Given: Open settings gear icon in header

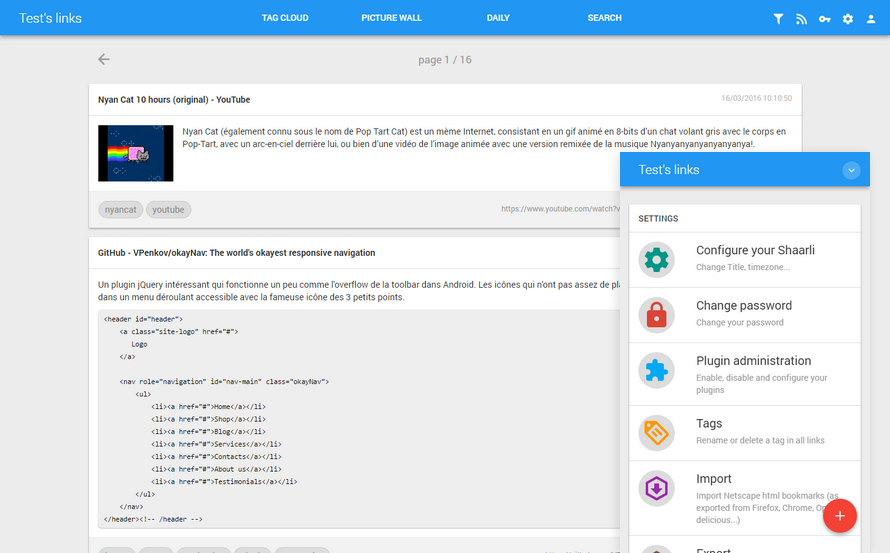Looking at the screenshot, I should click(847, 19).
